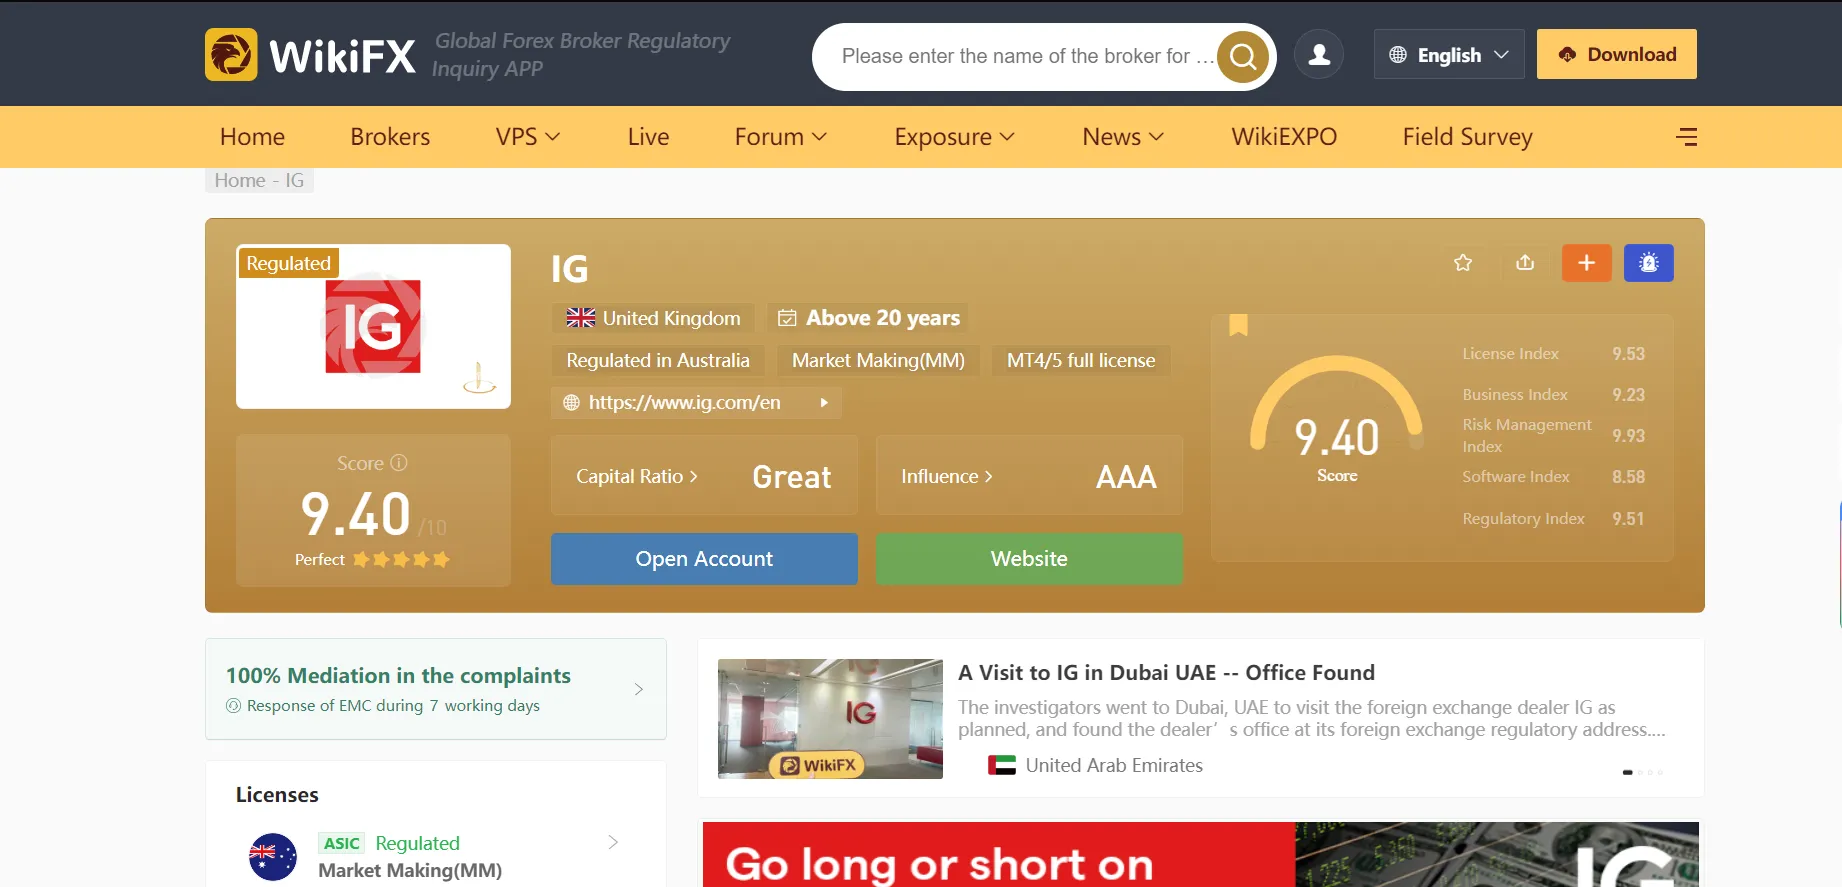Click the active carousel indicator dot
The width and height of the screenshot is (1842, 887).
pyautogui.click(x=1628, y=772)
